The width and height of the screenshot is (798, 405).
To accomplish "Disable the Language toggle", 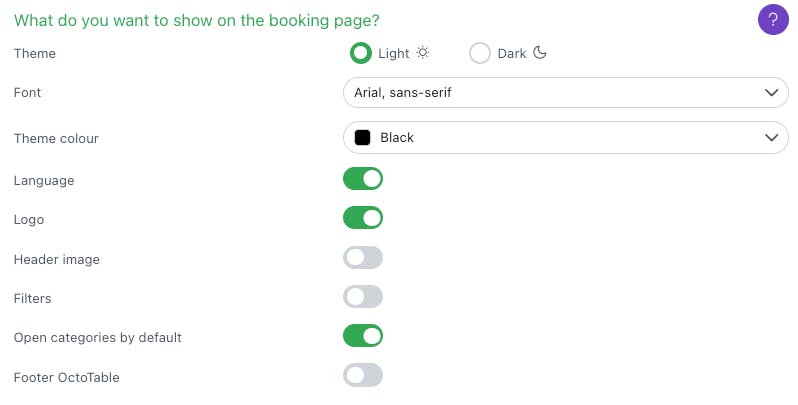I will (x=363, y=179).
